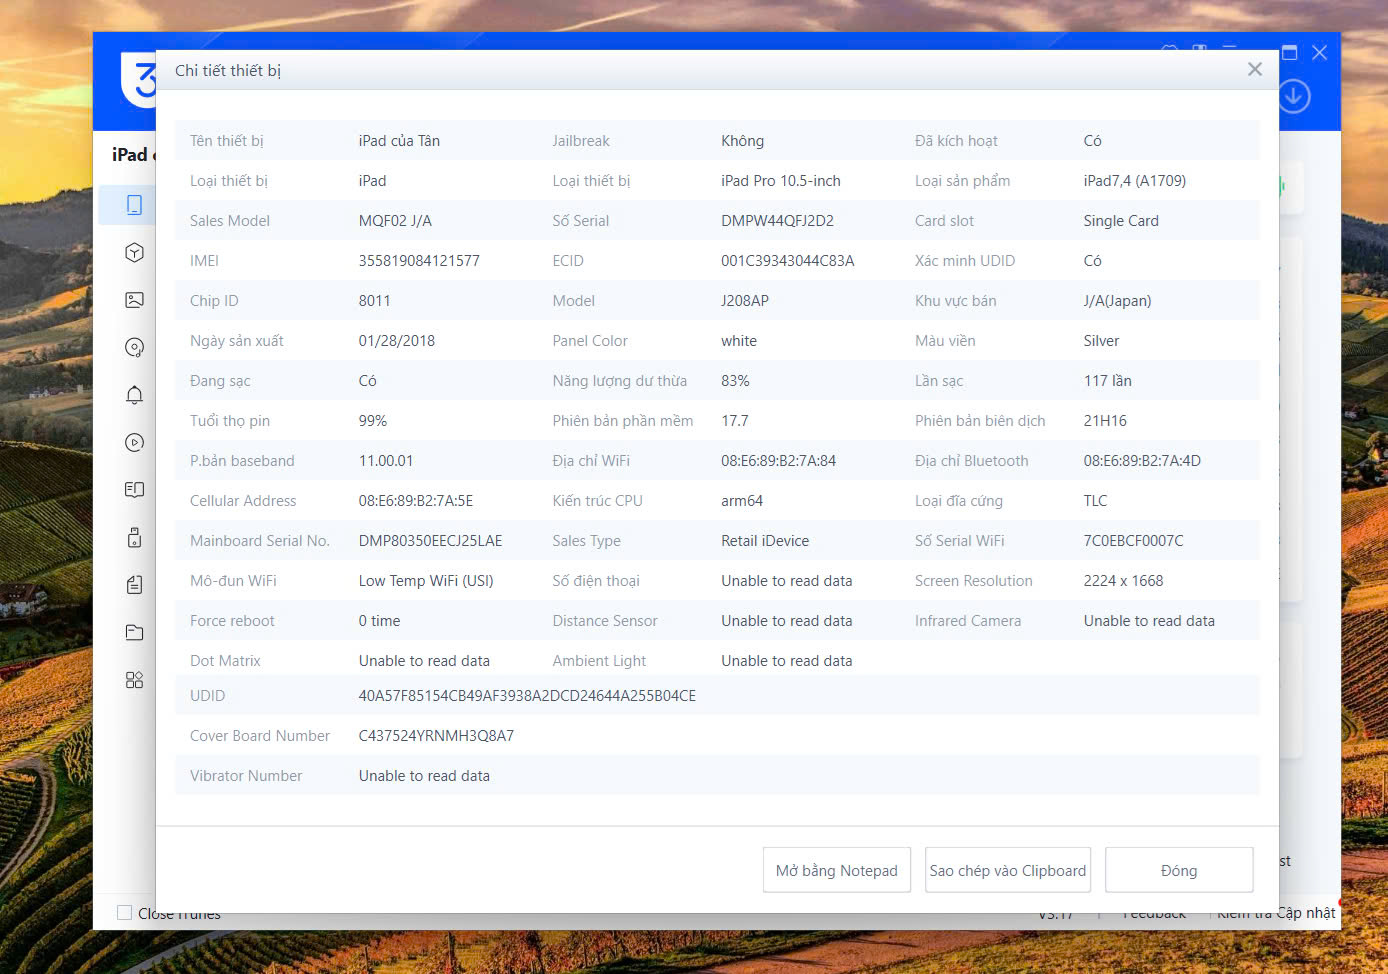Select build version 21H16

coord(1105,421)
